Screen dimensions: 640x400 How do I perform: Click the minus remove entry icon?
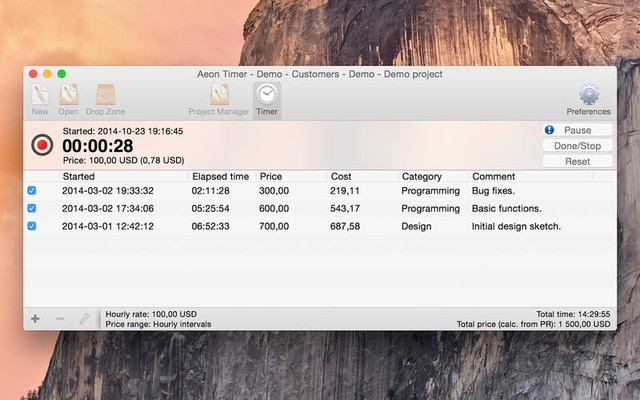coord(60,319)
